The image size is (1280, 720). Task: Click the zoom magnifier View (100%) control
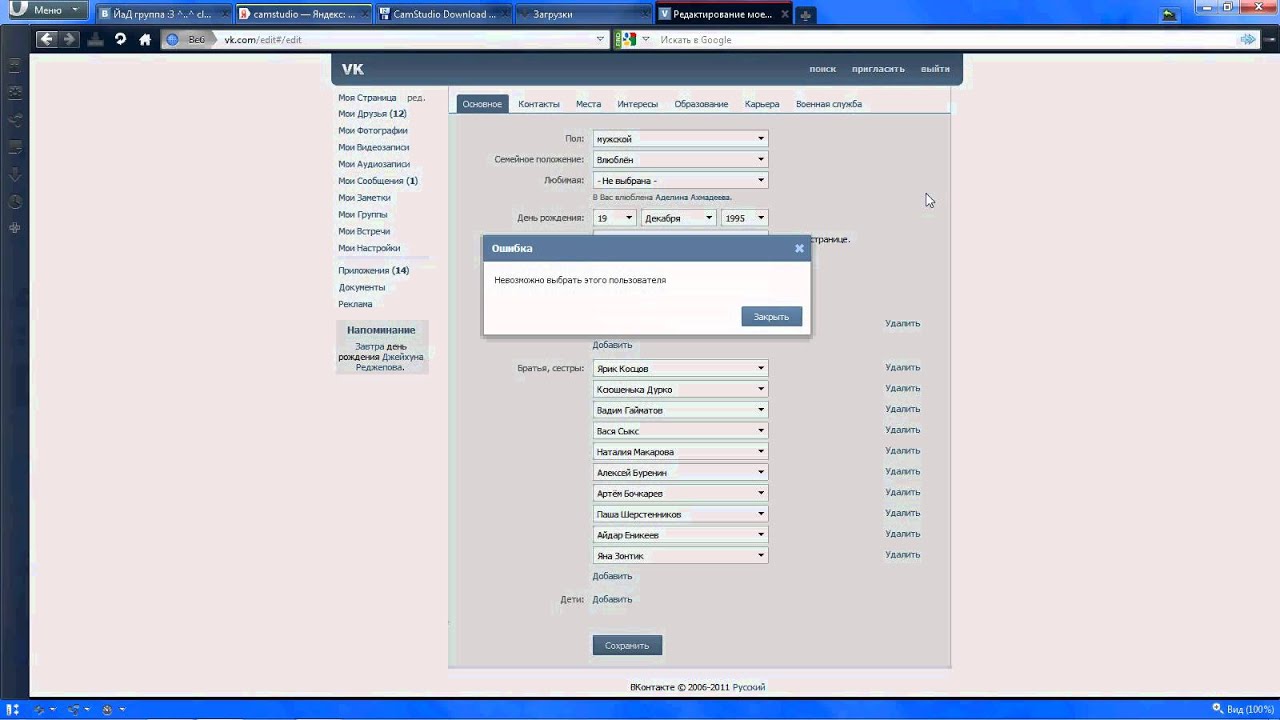(1241, 709)
